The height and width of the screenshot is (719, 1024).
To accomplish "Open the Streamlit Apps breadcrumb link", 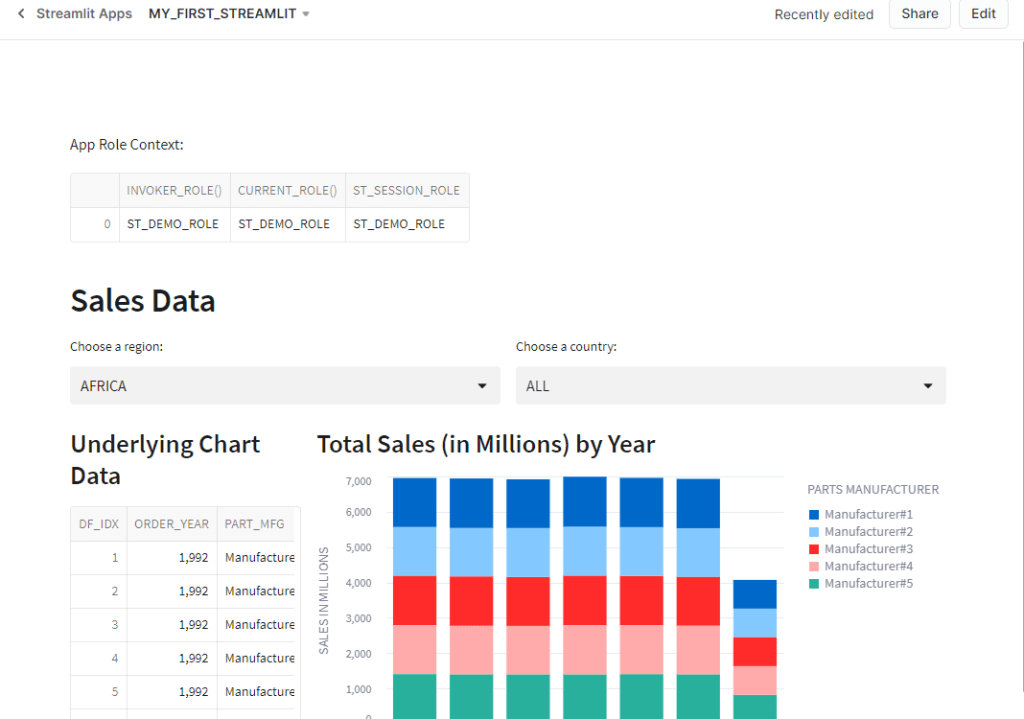I will 84,14.
